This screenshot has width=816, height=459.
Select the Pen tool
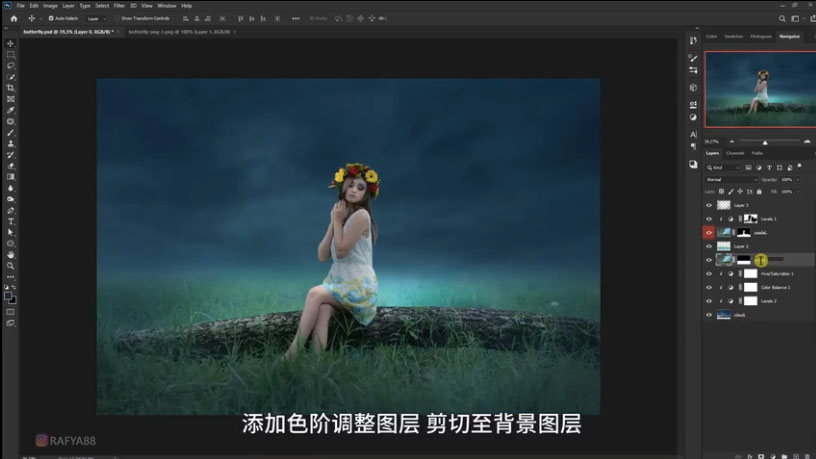(x=10, y=211)
